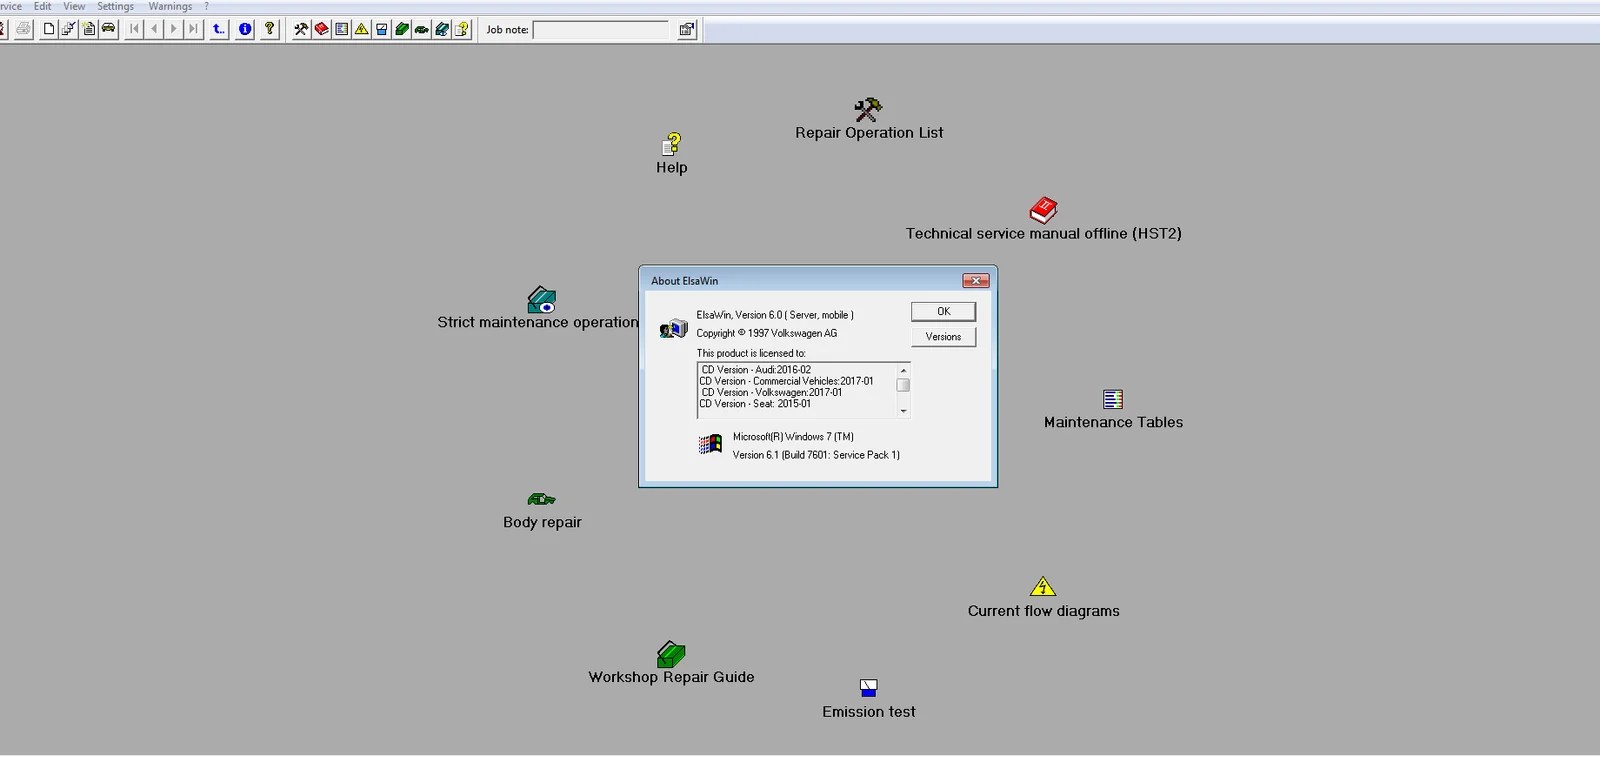The image size is (1600, 757).
Task: Open Technical service manual offline (HST2) icon
Action: coord(1043,210)
